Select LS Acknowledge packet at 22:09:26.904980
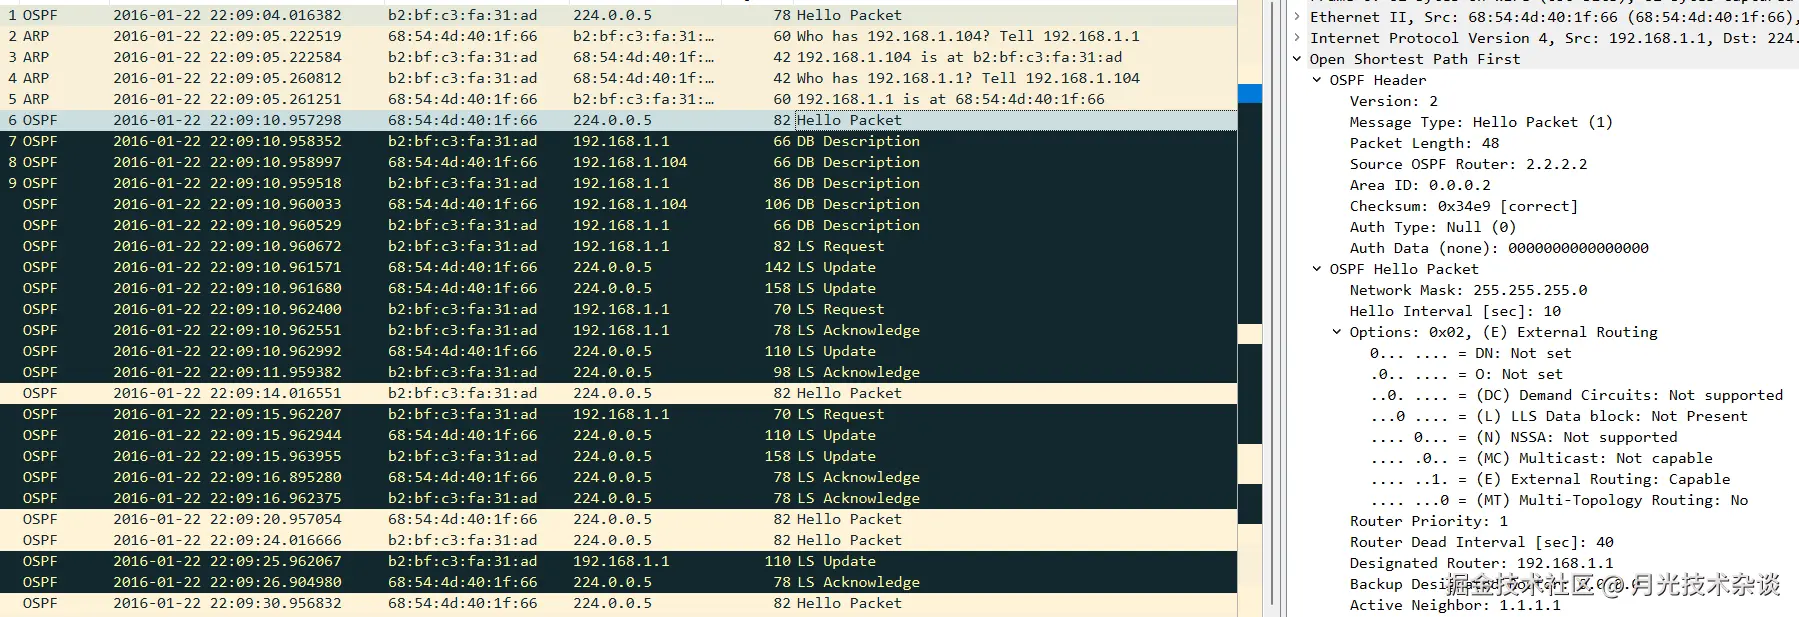Screen dimensions: 1799x617 point(618,582)
